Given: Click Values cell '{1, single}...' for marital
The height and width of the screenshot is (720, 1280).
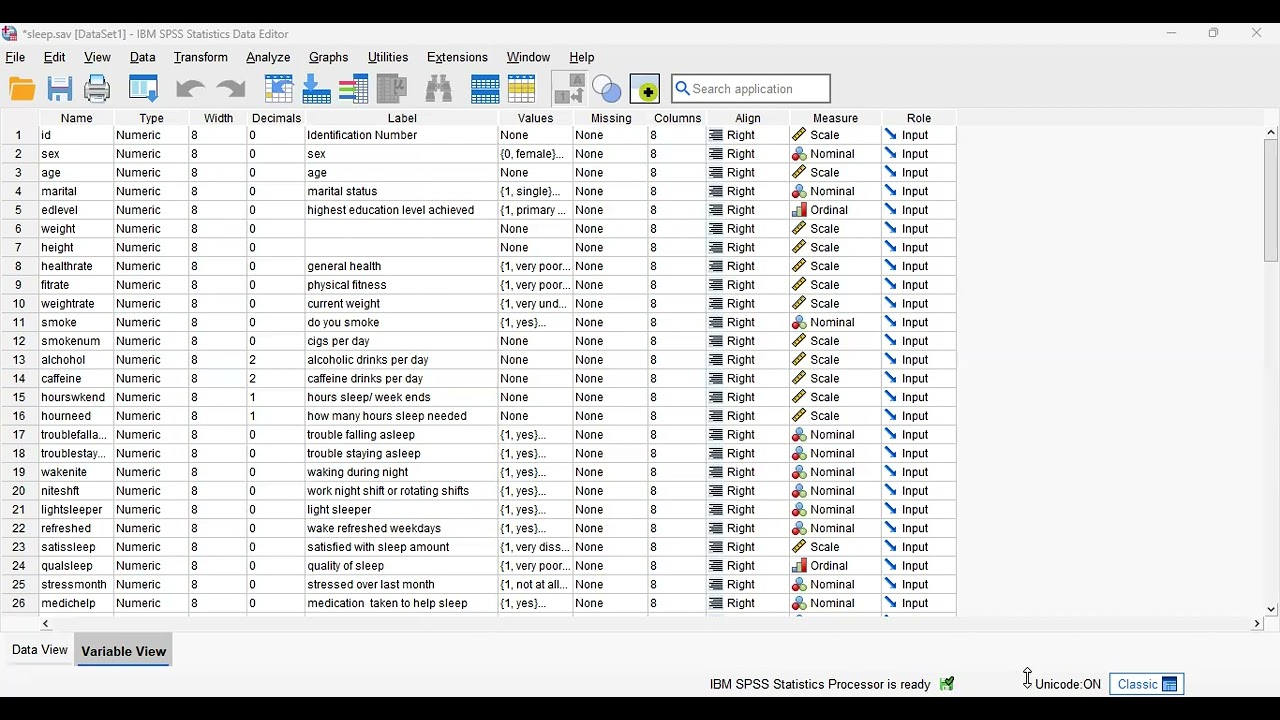Looking at the screenshot, I should click(x=535, y=191).
